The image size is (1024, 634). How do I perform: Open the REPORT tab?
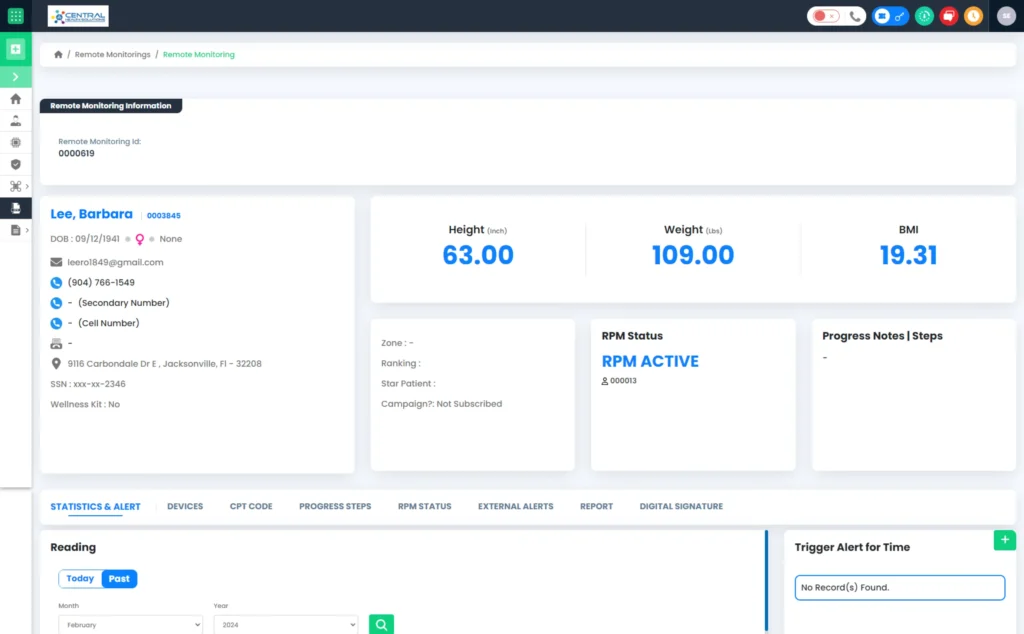(596, 506)
